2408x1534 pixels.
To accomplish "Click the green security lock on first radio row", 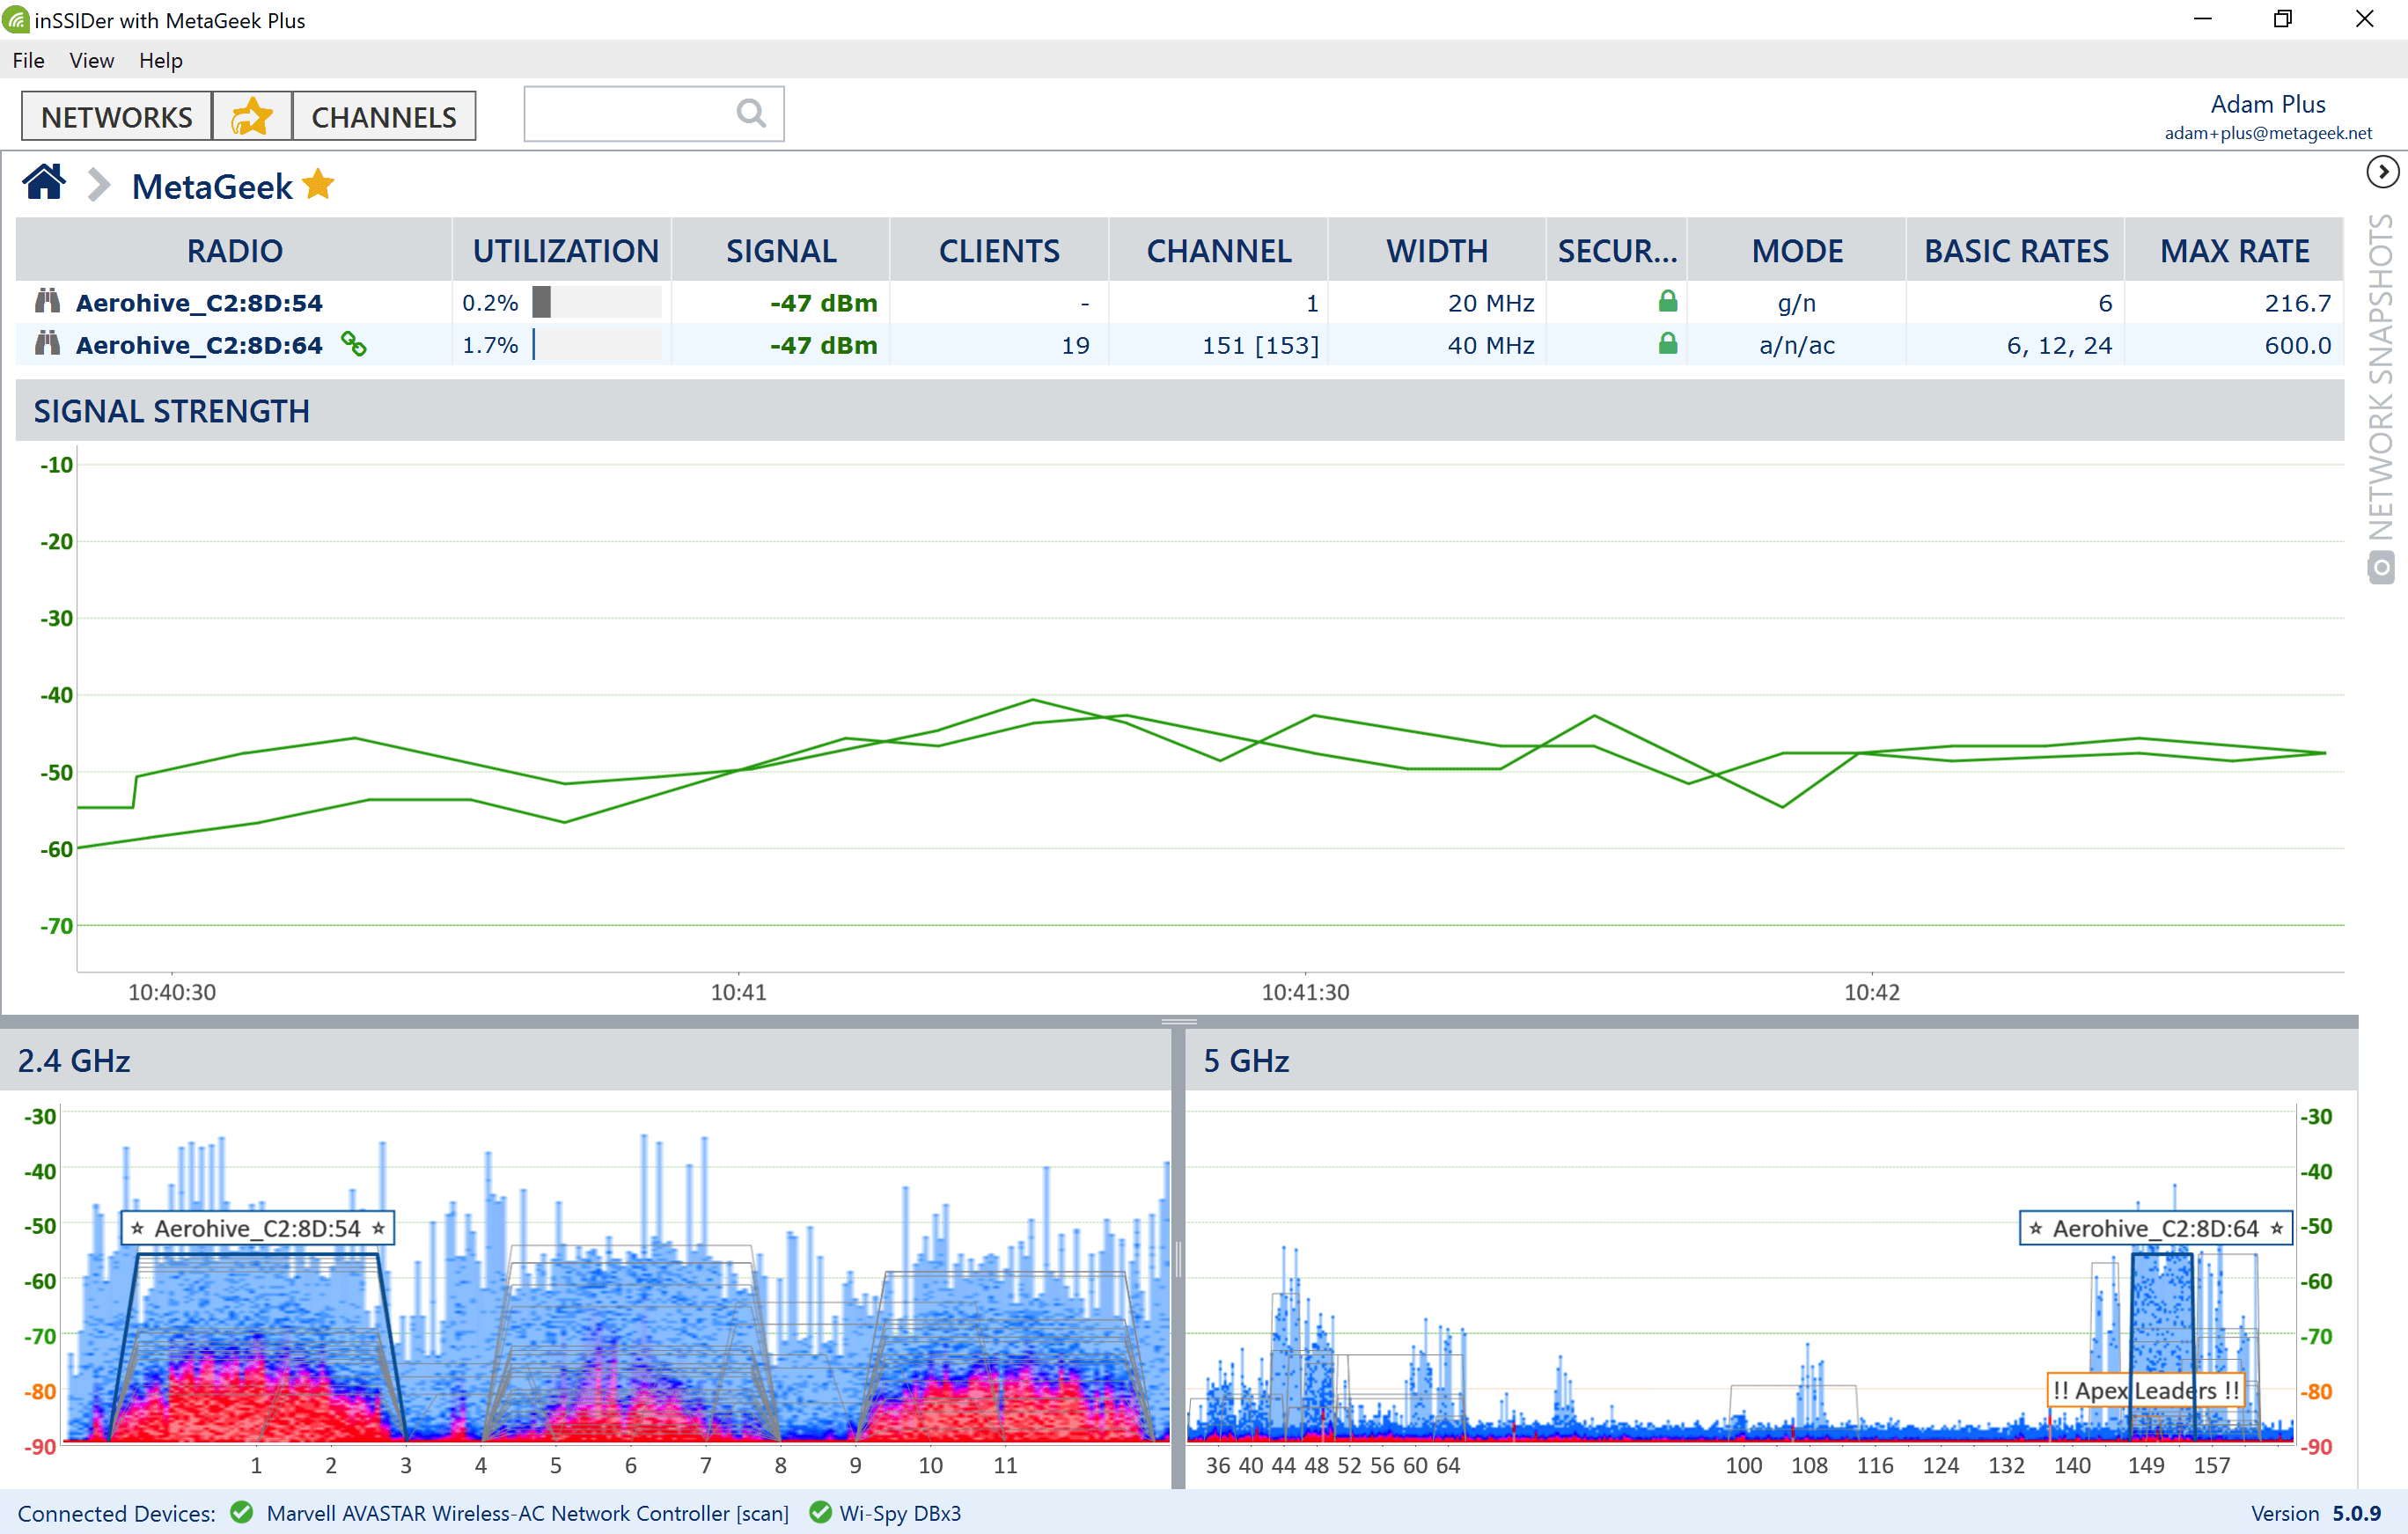I will point(1667,301).
